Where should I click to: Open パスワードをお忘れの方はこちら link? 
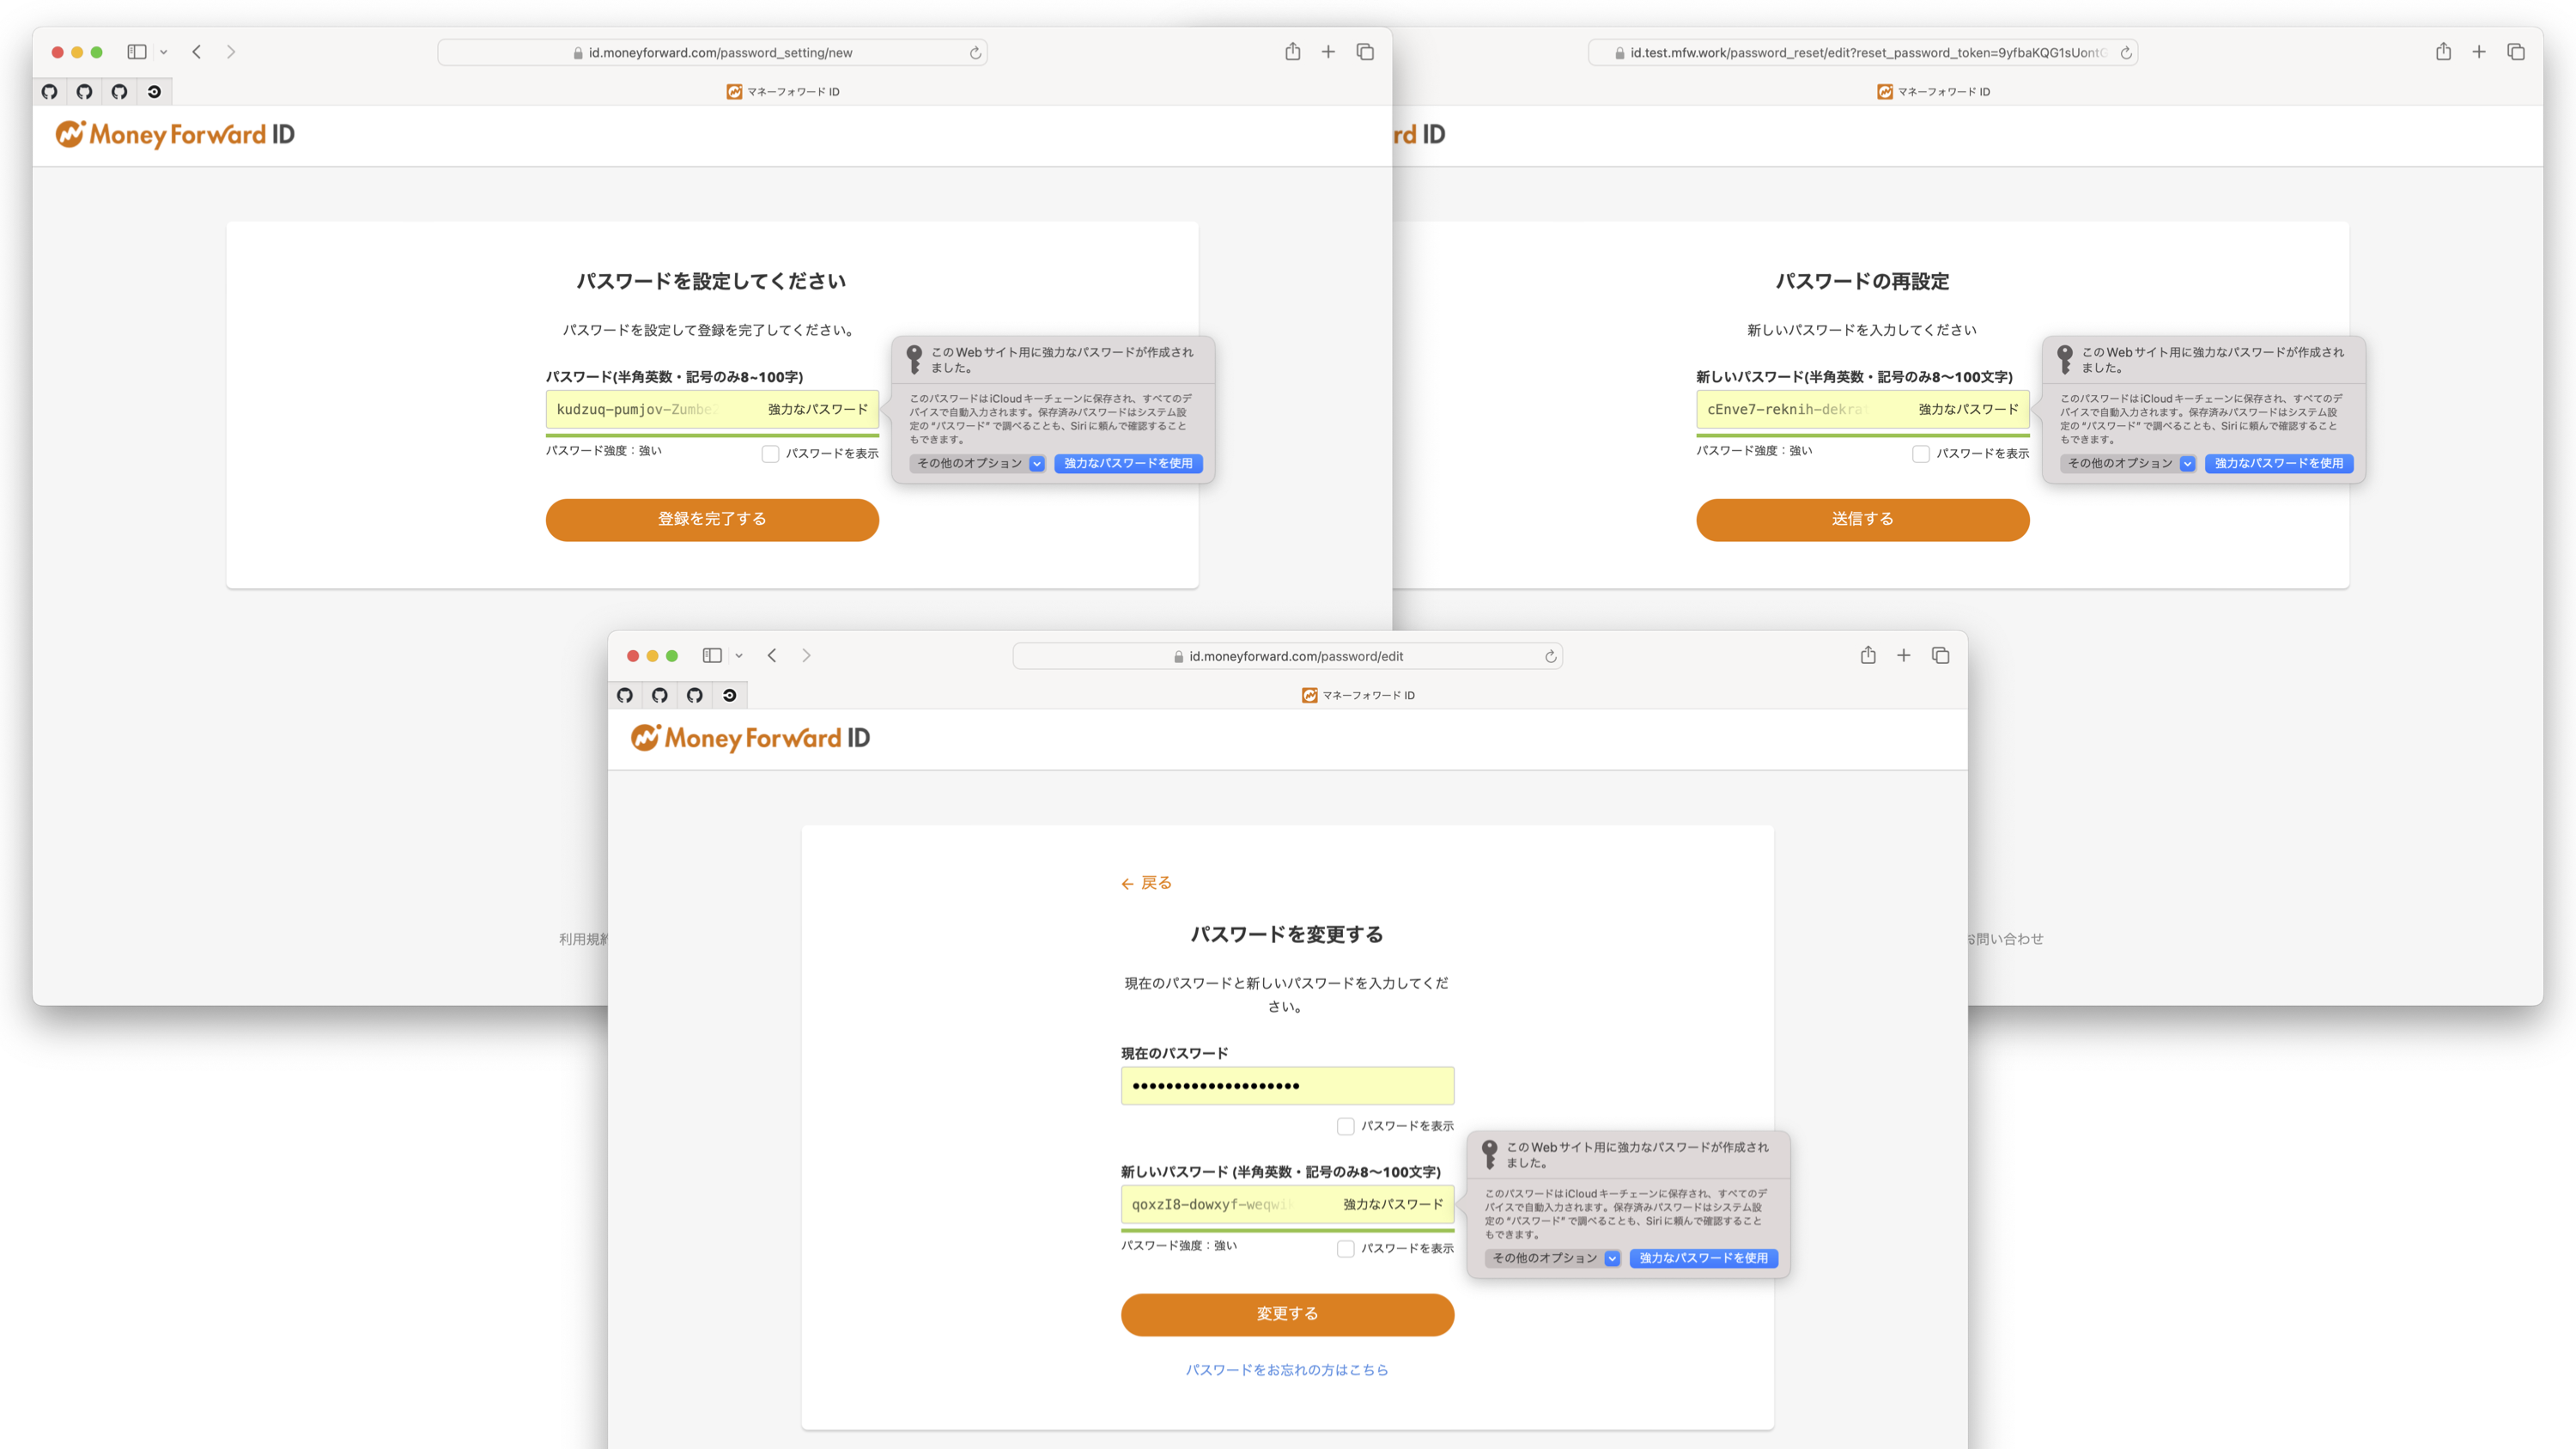click(1287, 1370)
